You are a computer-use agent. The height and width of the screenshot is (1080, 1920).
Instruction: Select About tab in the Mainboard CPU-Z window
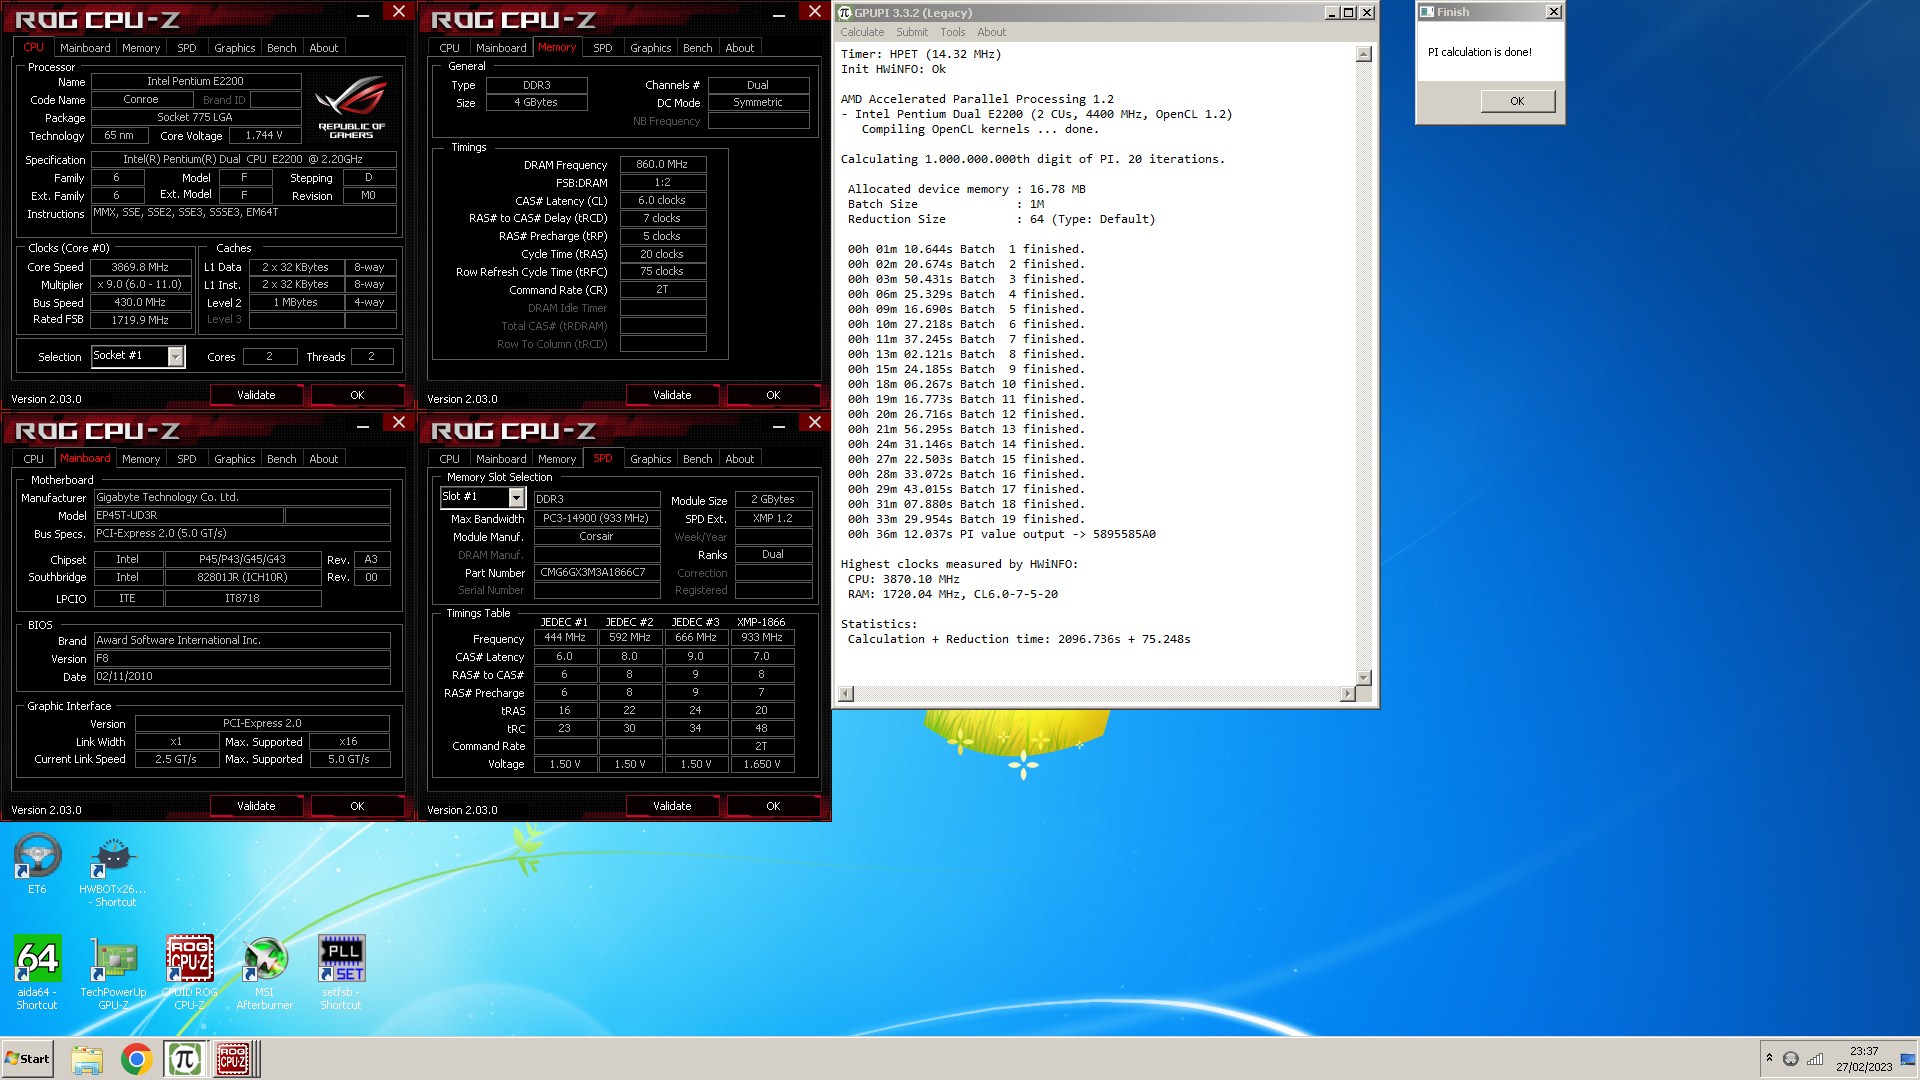[323, 459]
